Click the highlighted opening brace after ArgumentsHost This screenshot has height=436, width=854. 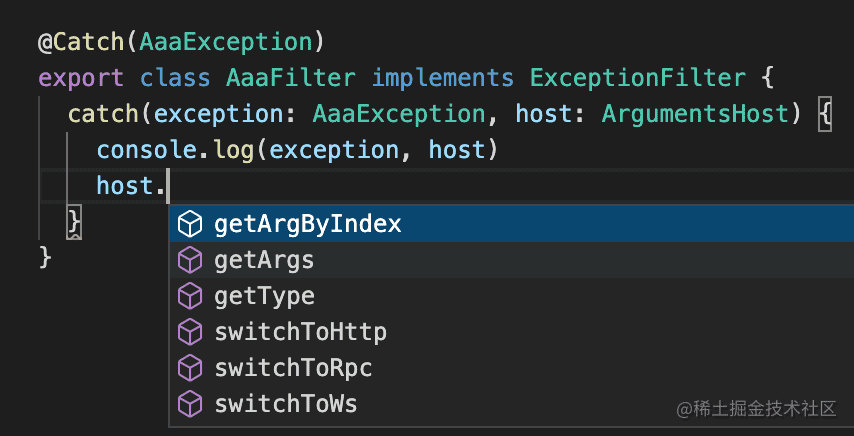825,114
